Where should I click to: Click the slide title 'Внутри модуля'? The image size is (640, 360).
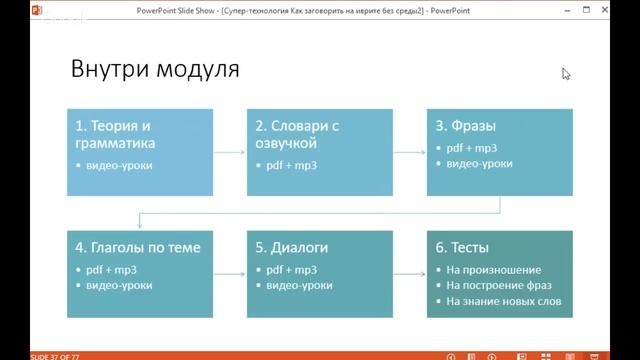[155, 69]
